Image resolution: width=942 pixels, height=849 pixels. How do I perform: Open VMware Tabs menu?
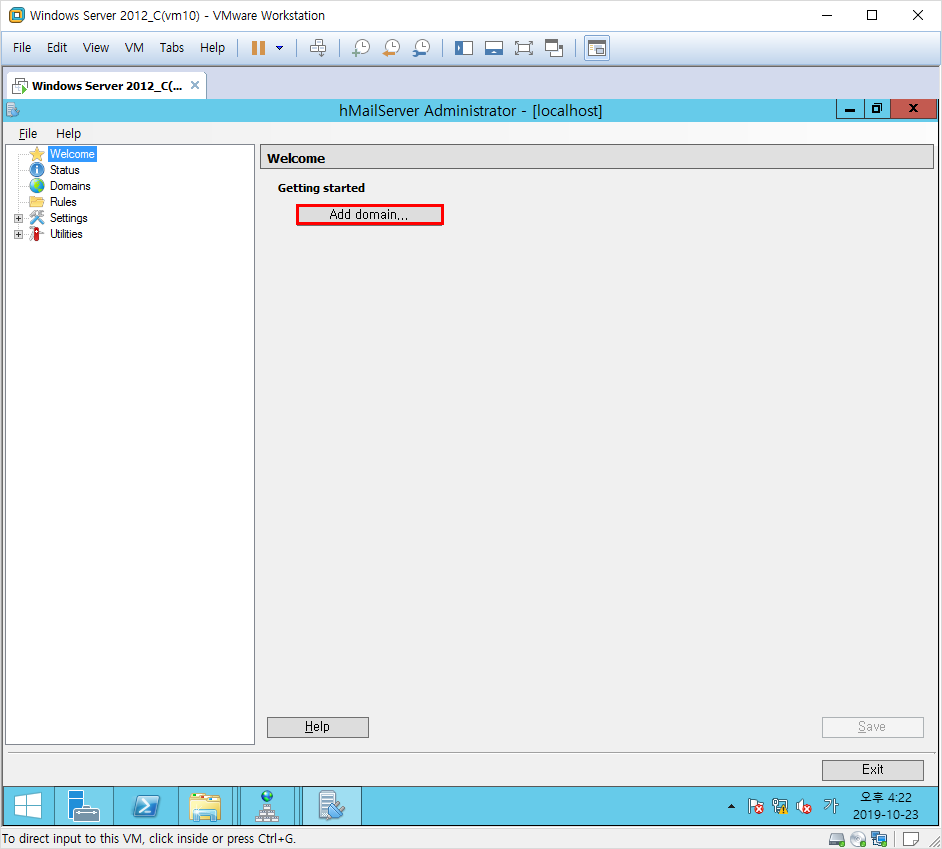[x=172, y=47]
